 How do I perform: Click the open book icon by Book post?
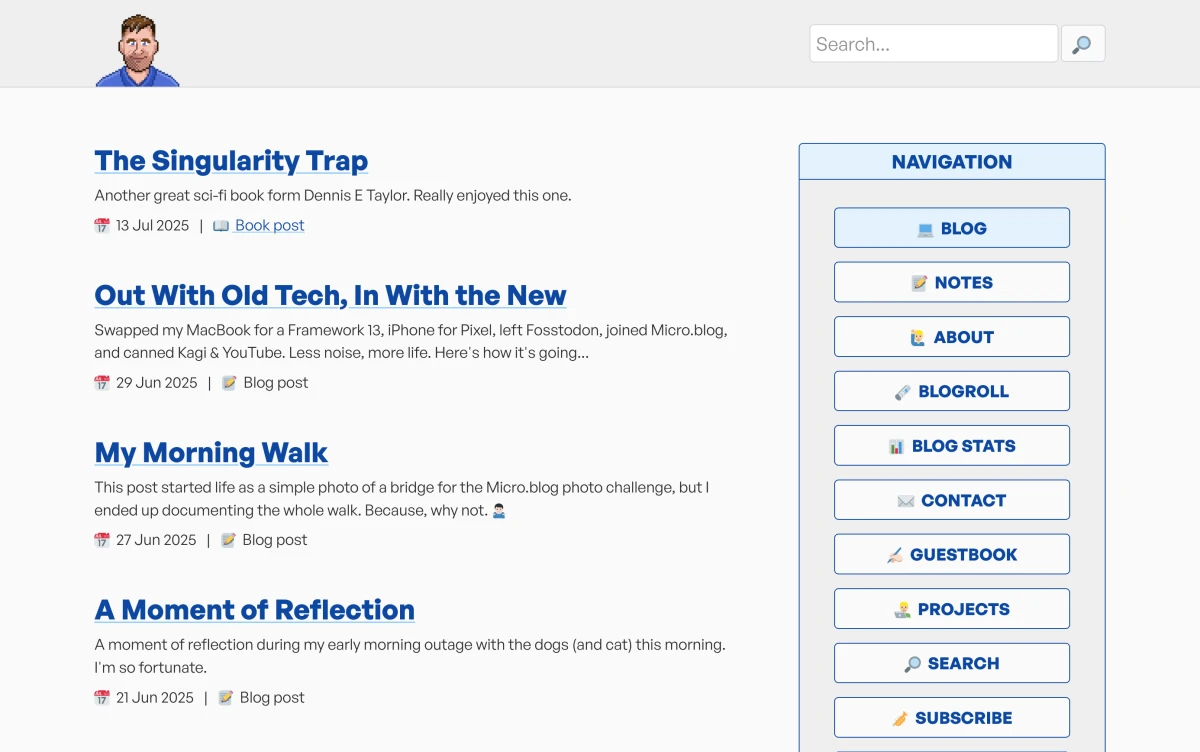point(221,226)
